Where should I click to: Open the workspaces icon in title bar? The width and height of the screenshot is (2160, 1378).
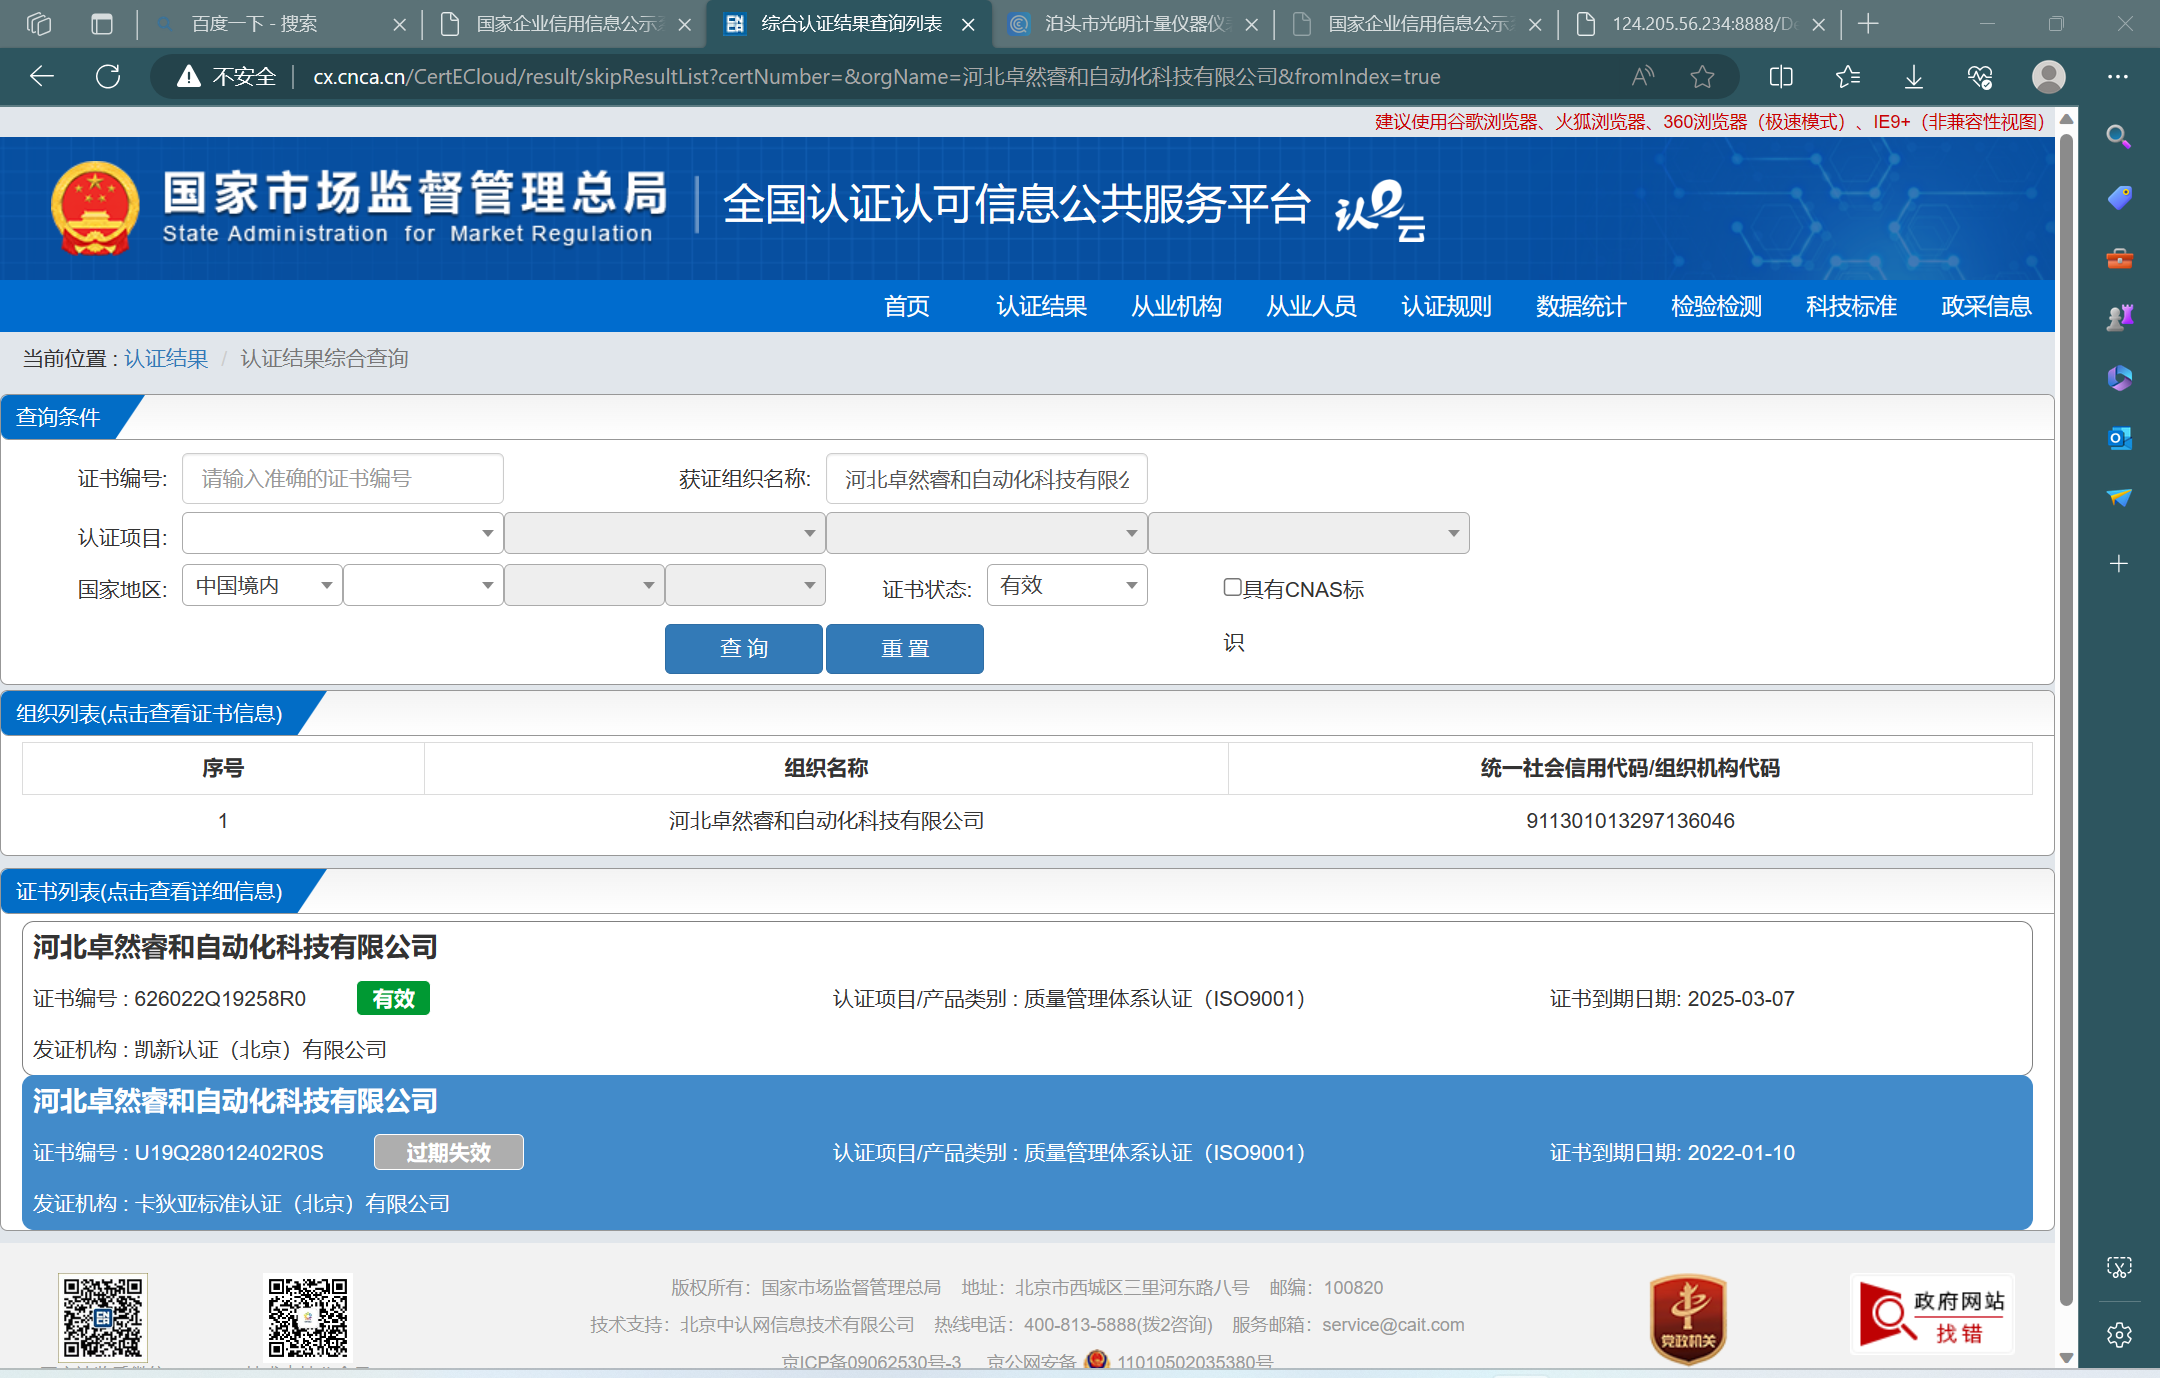39,24
